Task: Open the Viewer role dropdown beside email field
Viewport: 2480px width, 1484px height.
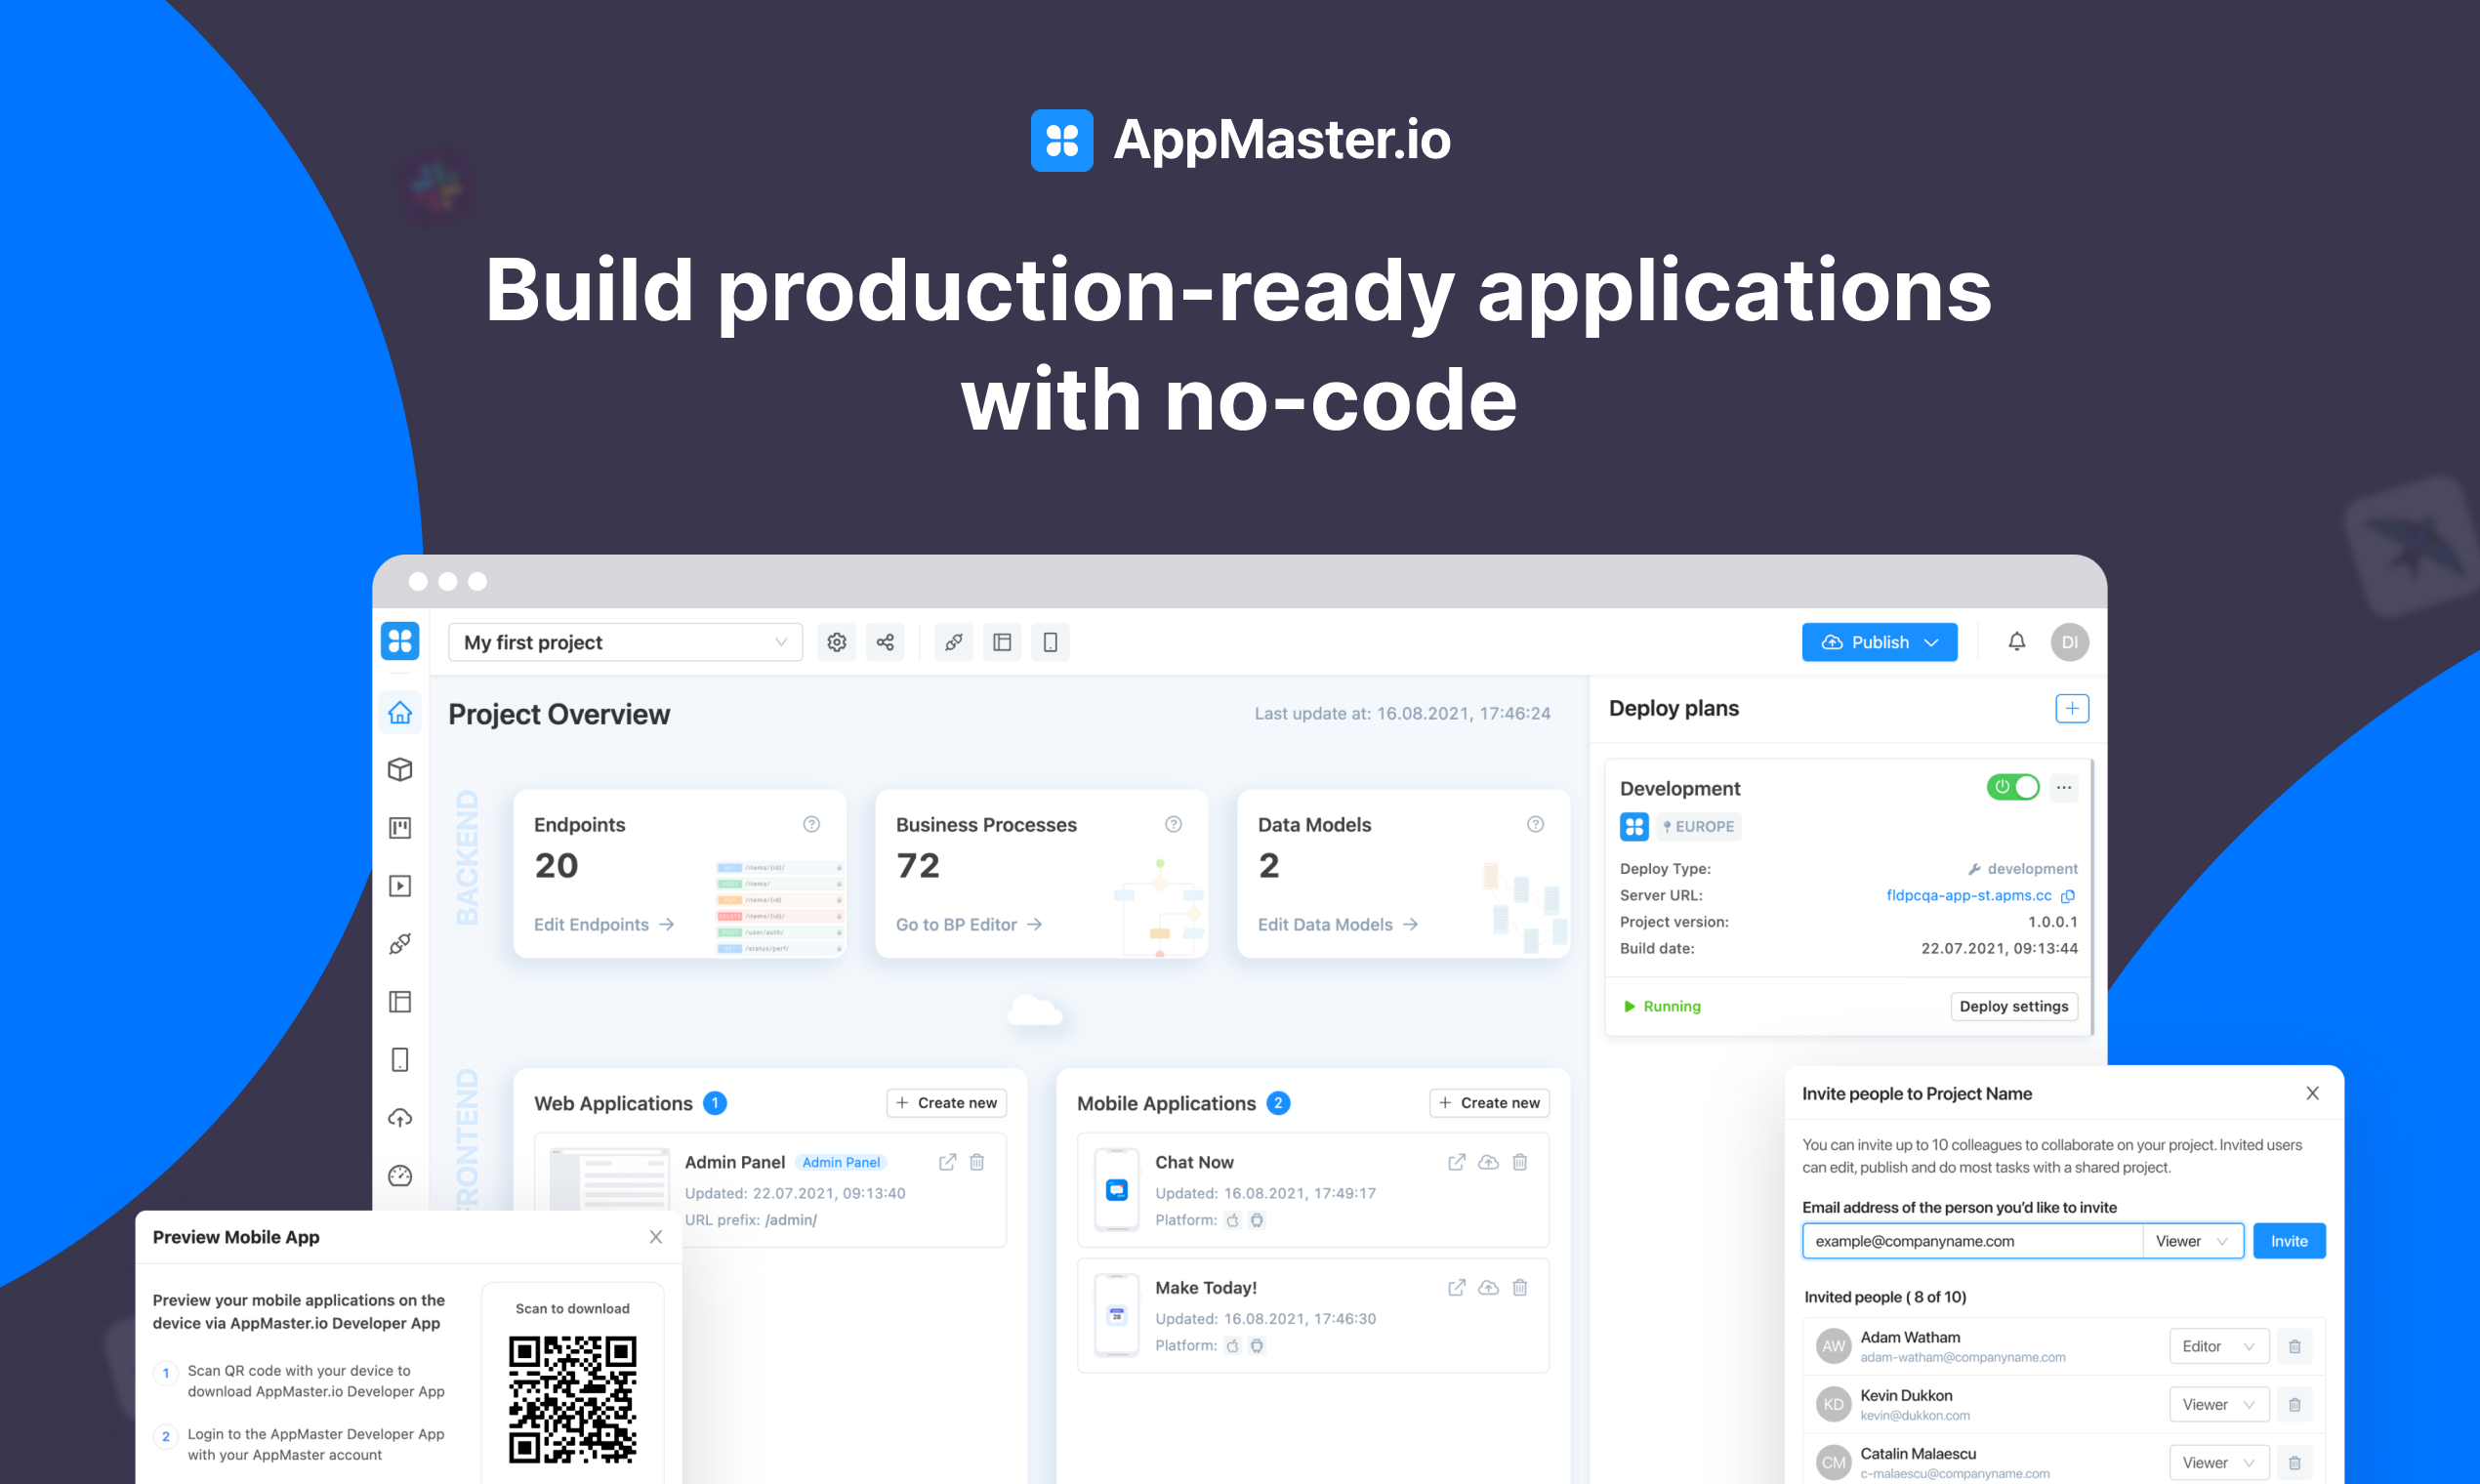Action: click(2192, 1241)
